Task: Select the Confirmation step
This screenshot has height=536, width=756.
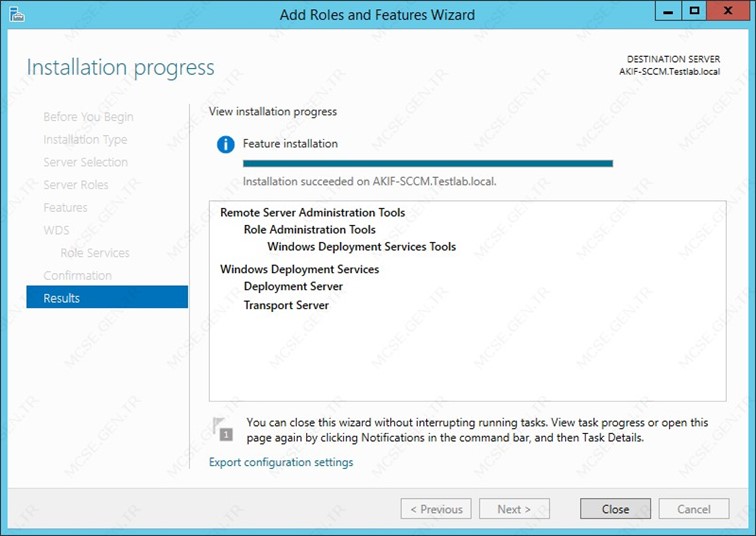Action: 78,275
